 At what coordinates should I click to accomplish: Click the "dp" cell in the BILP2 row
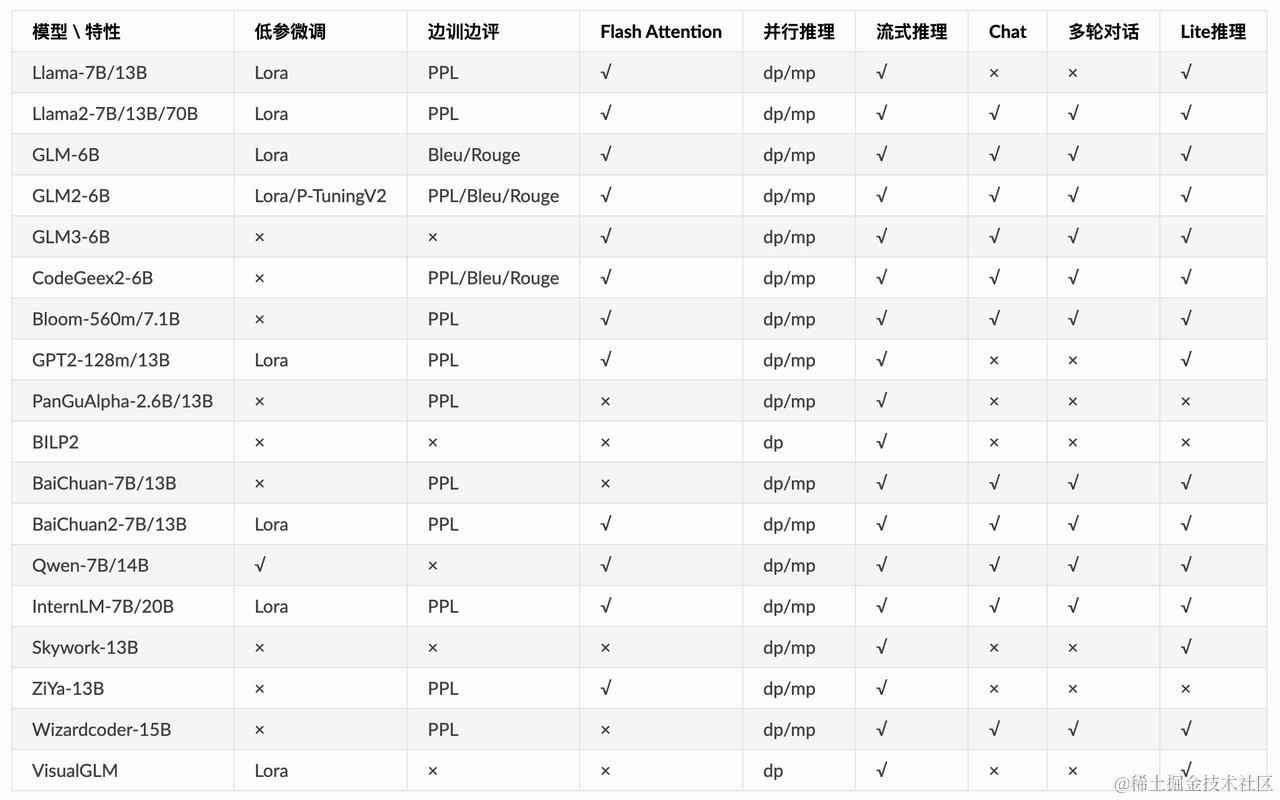pos(773,442)
